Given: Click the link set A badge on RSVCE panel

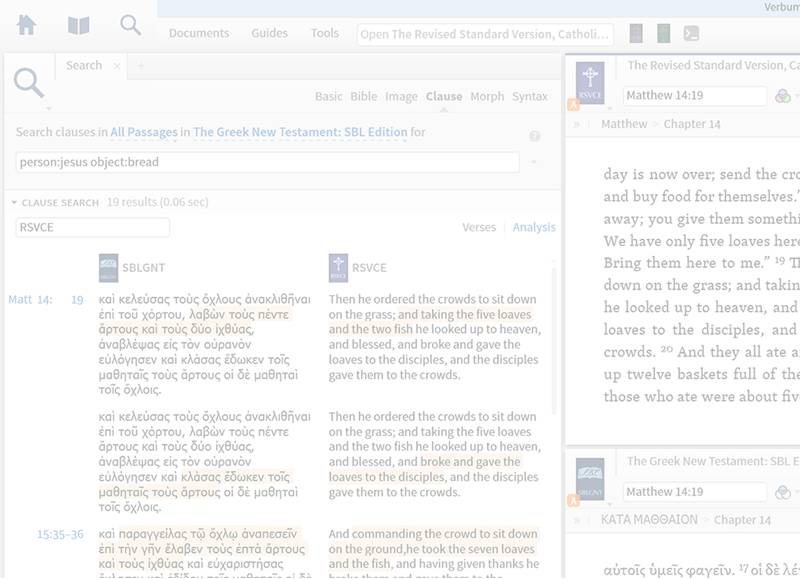Looking at the screenshot, I should (x=573, y=105).
